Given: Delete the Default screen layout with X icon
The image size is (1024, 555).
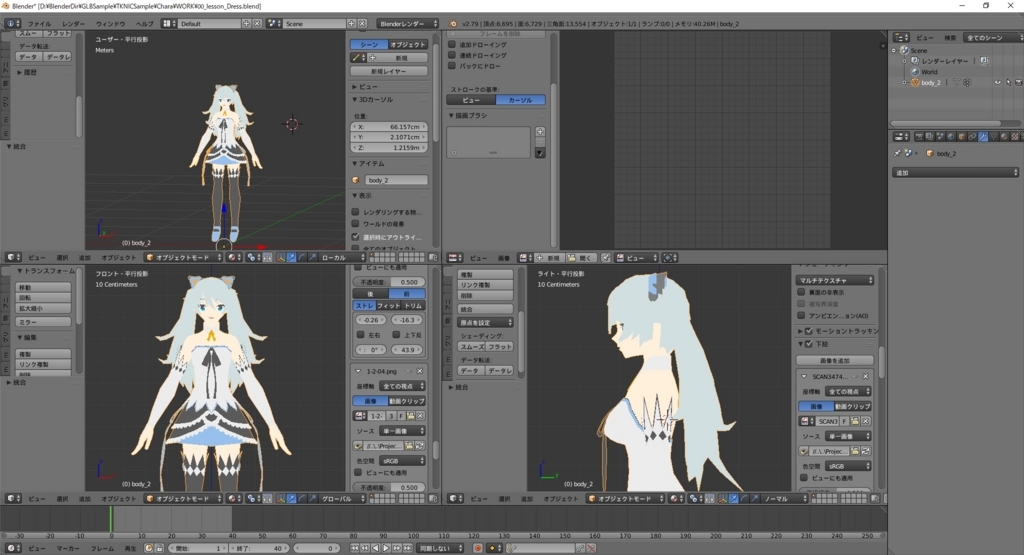Looking at the screenshot, I should 257,24.
